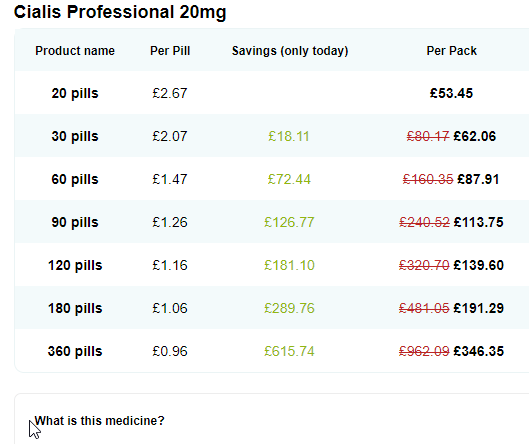Click the £346.35 pack price
The height and width of the screenshot is (444, 529).
478,351
